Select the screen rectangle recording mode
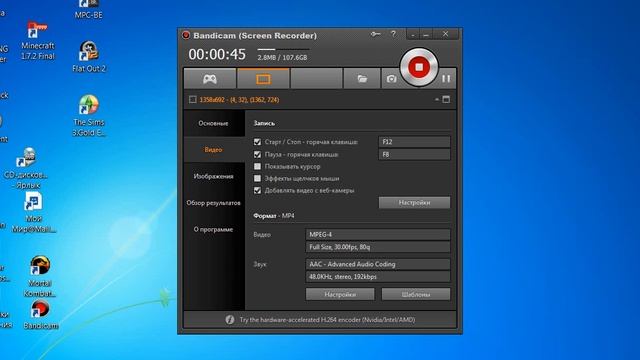640x360 pixels. click(263, 78)
